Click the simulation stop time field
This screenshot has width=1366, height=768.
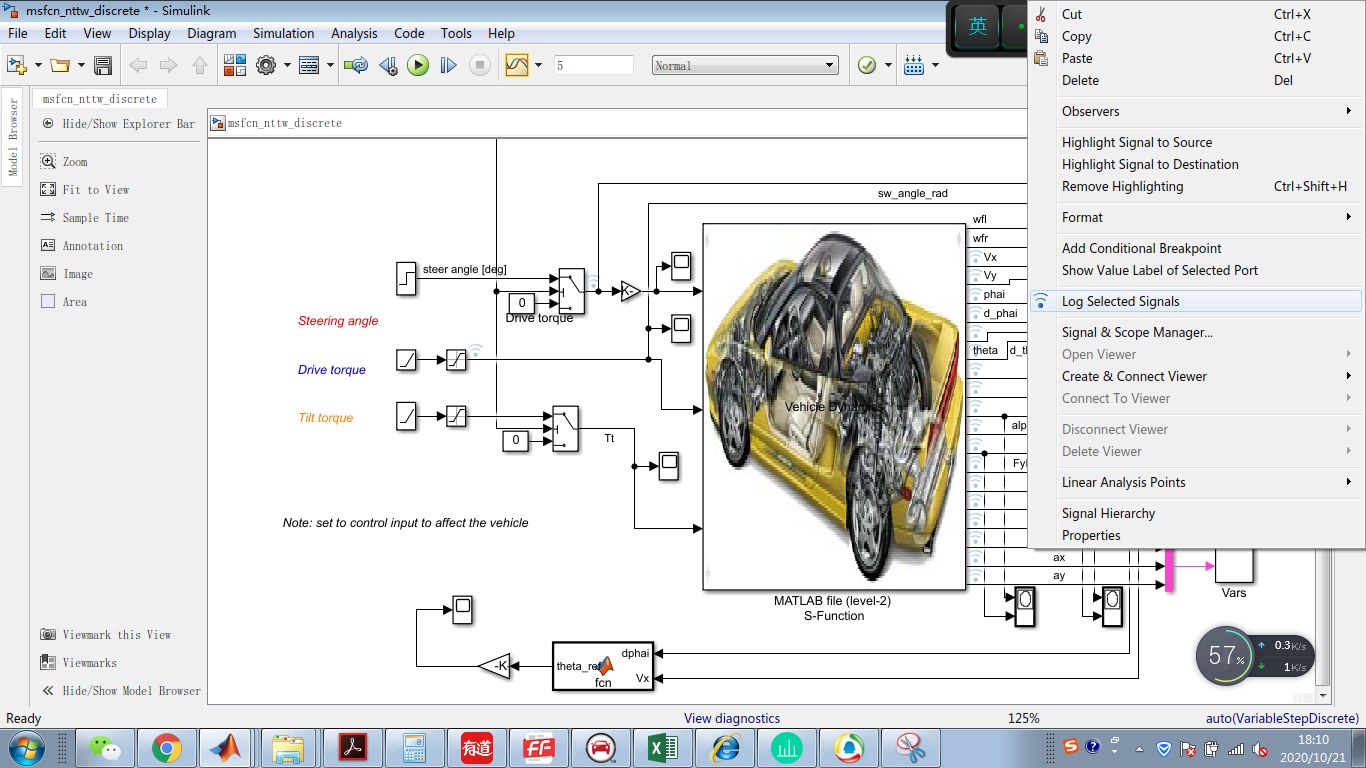593,66
